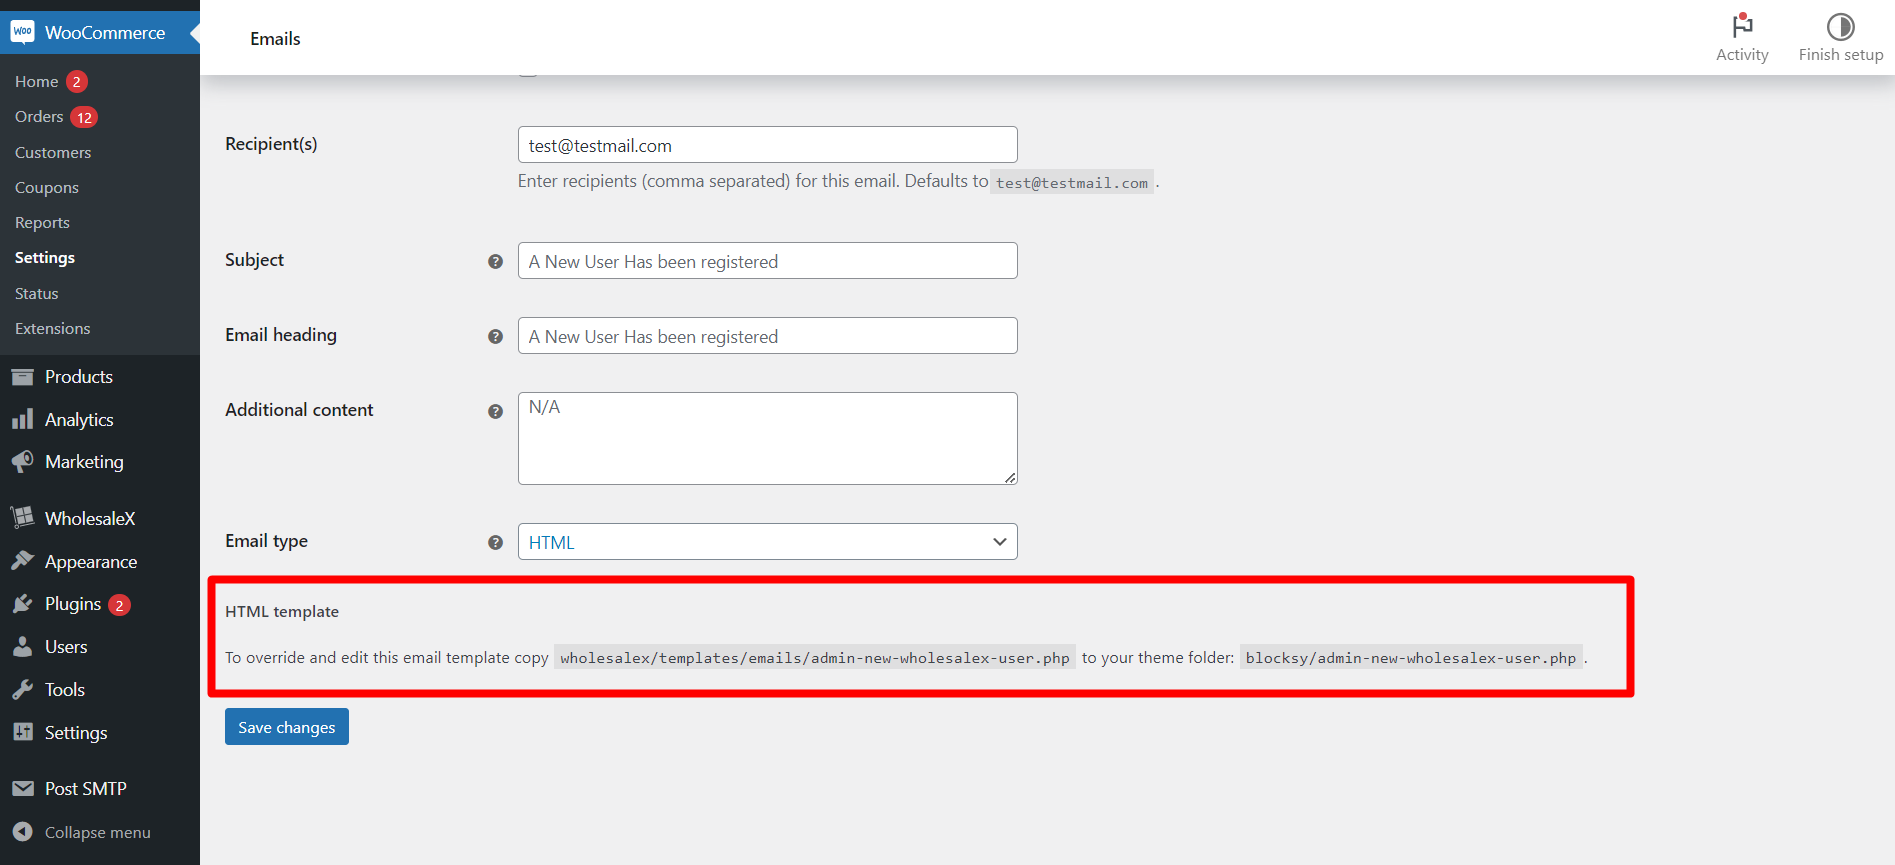Click the Analytics bar chart icon
Screen dimensions: 1895x865
click(22, 419)
